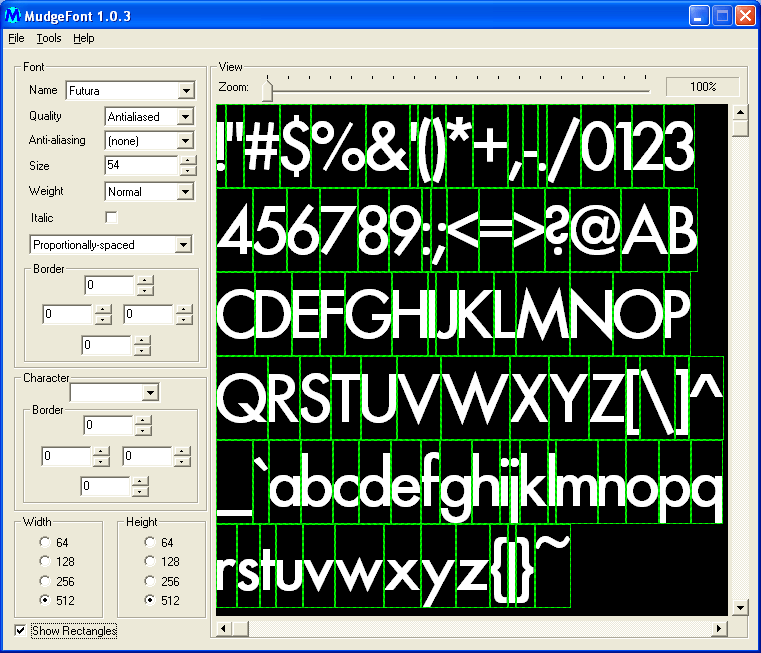This screenshot has width=761, height=653.
Task: Select Width 256 radio button
Action: click(44, 581)
